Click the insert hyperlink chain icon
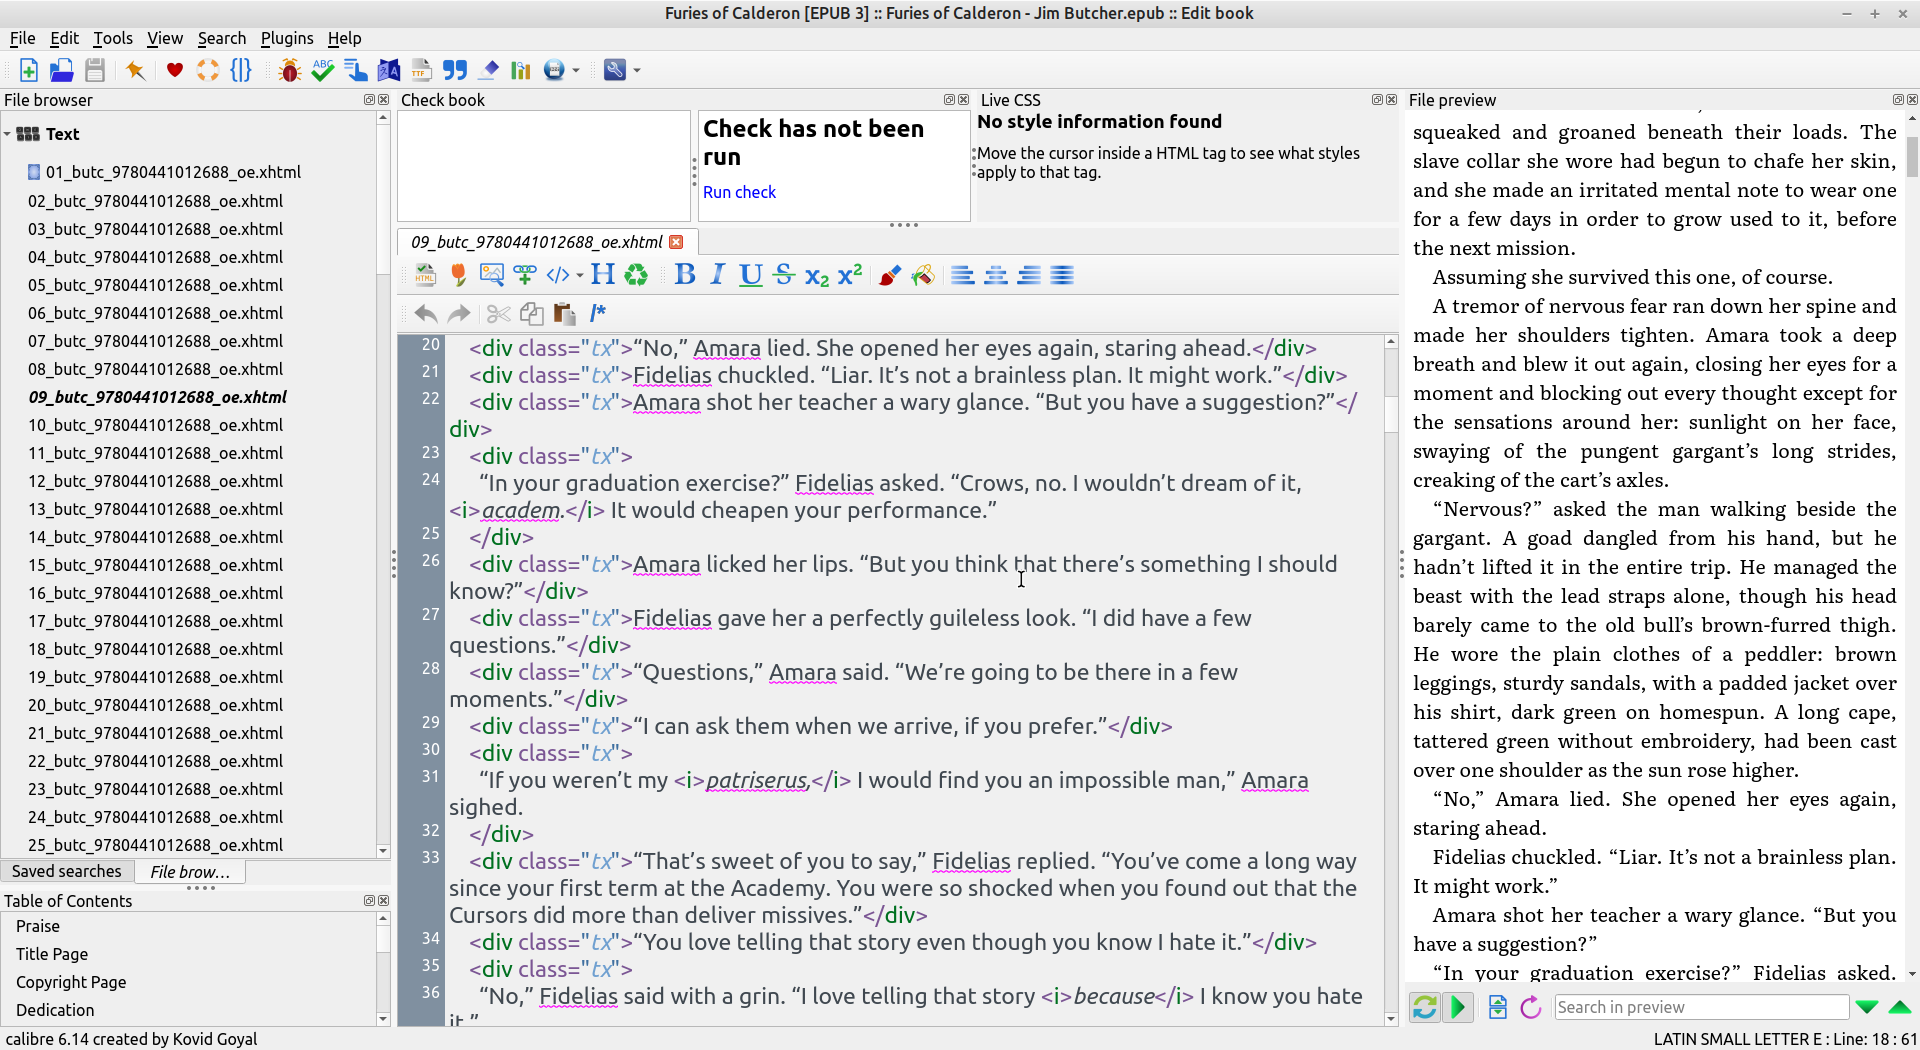The width and height of the screenshot is (1920, 1050). click(524, 275)
